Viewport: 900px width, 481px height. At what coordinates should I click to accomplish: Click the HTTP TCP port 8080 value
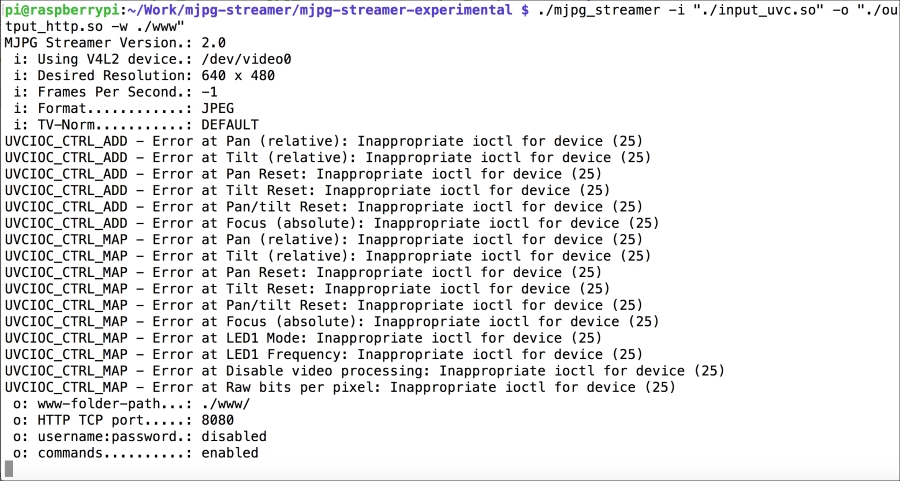(218, 420)
